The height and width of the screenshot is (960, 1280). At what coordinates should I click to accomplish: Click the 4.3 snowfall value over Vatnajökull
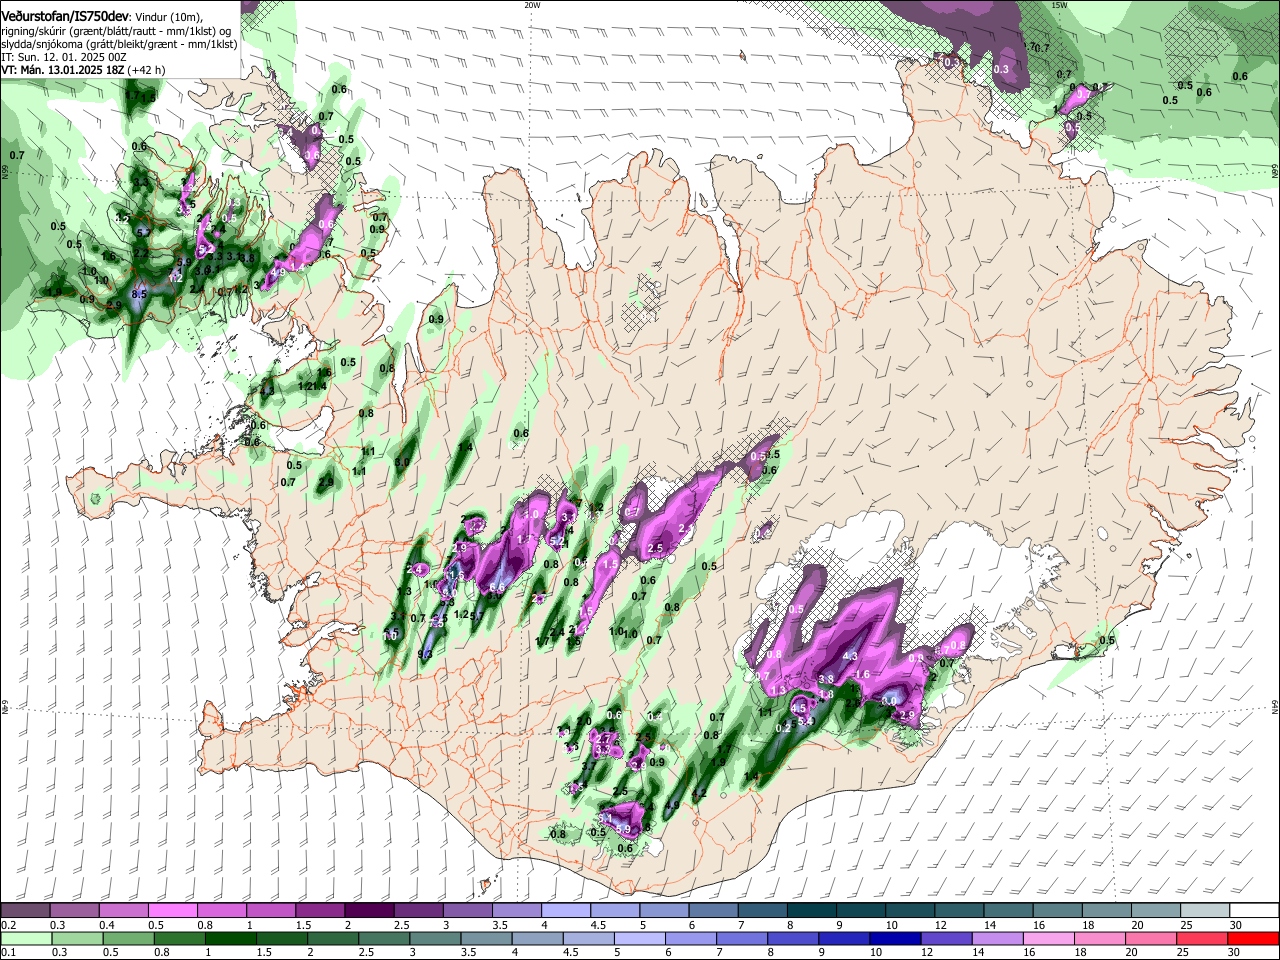[x=851, y=656]
